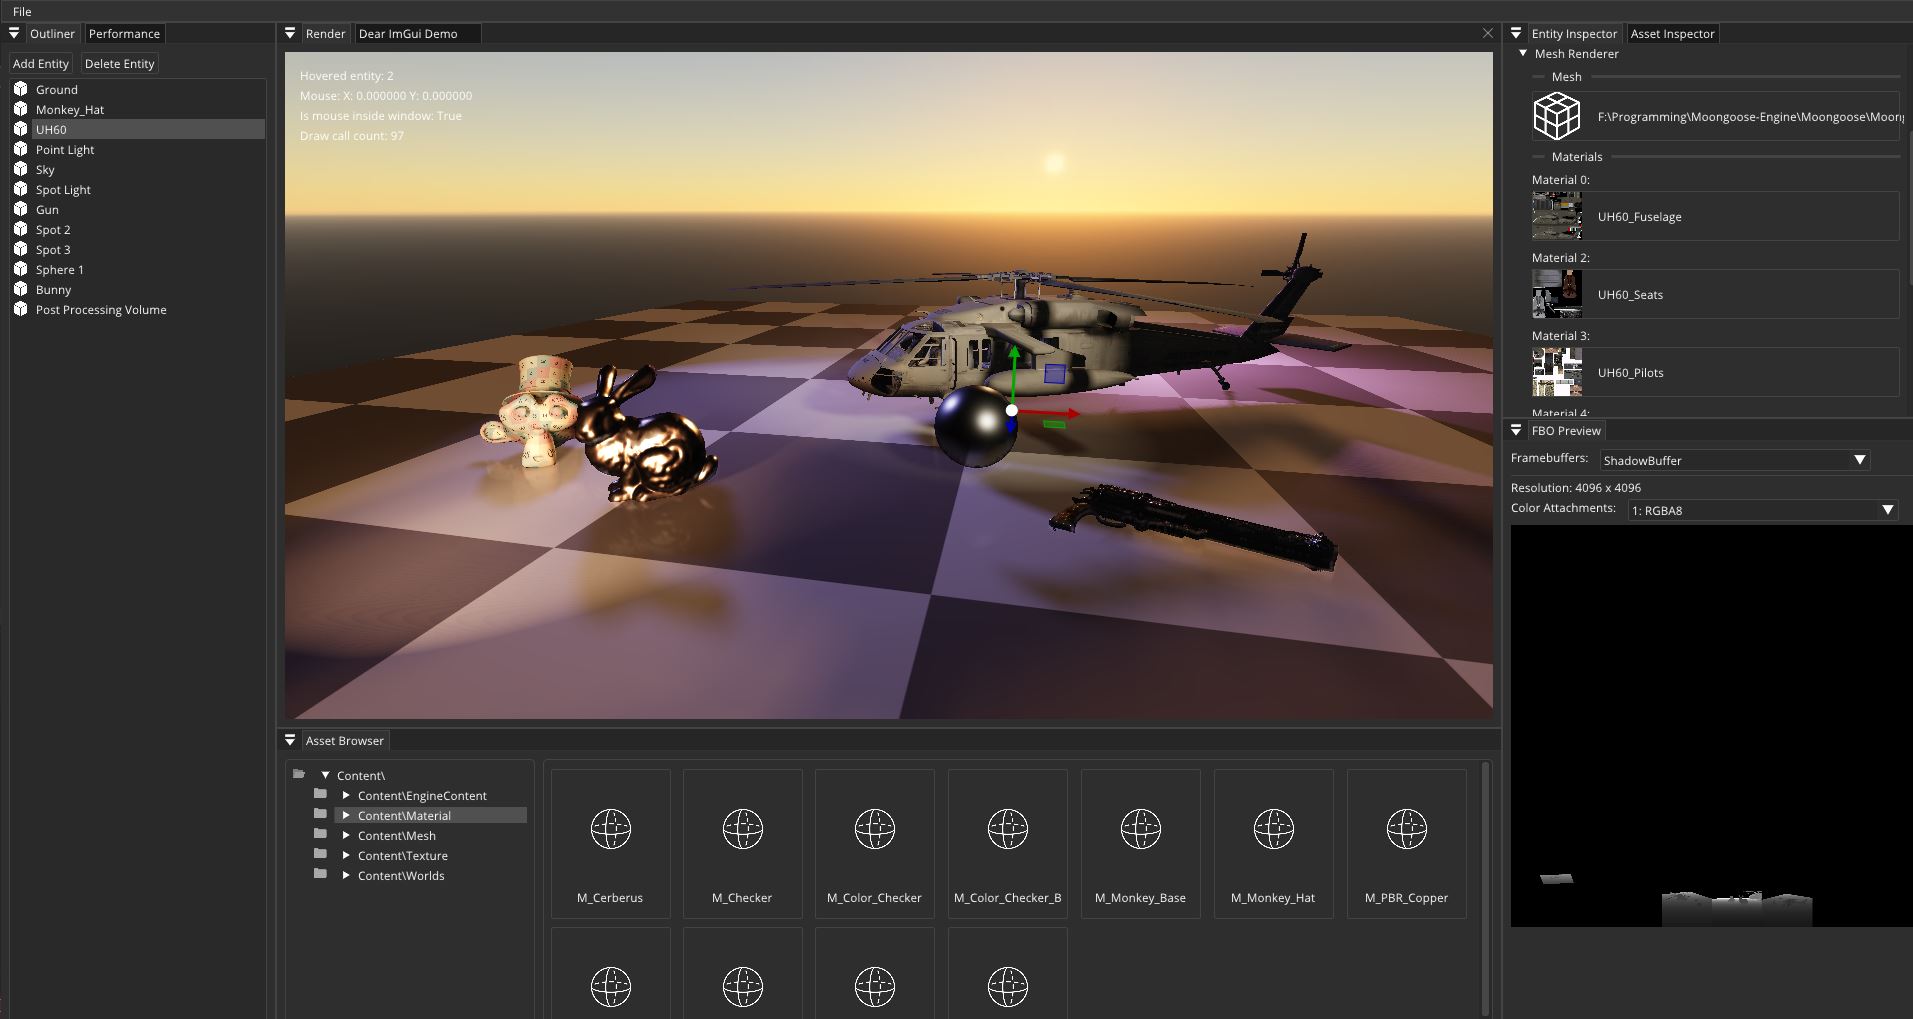Select the M_Checker material asset icon

742,829
